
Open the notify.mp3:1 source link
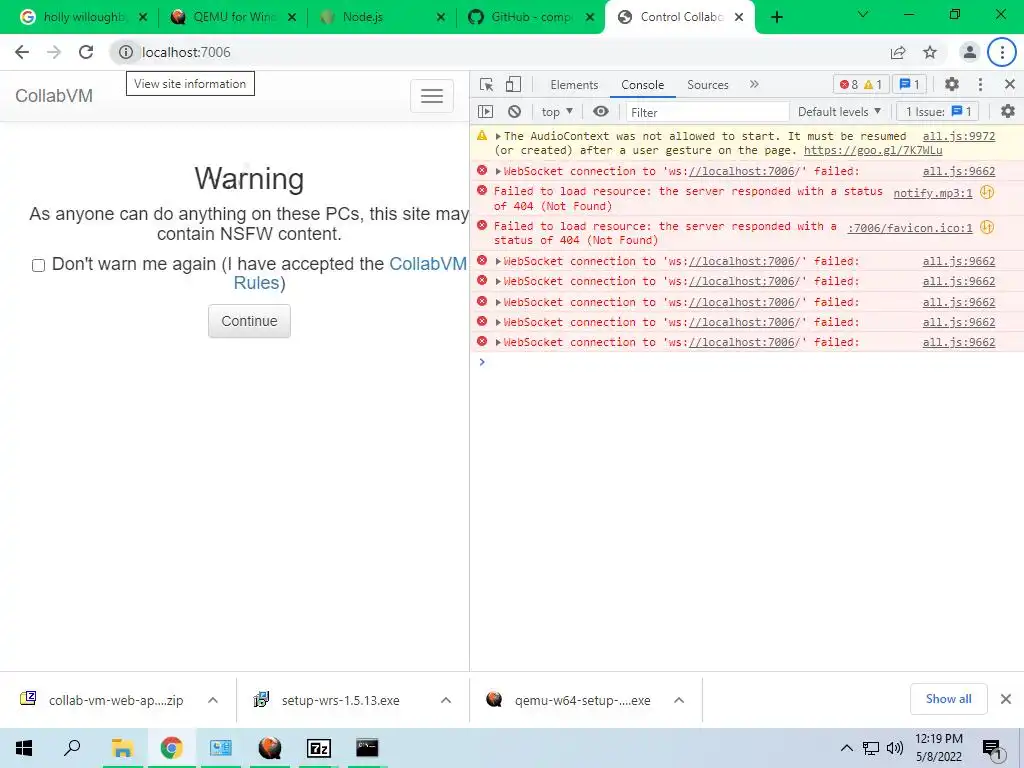click(x=933, y=193)
